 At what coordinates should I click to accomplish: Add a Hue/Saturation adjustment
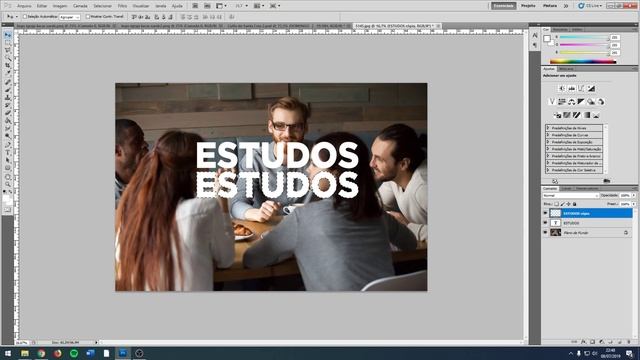click(x=562, y=102)
